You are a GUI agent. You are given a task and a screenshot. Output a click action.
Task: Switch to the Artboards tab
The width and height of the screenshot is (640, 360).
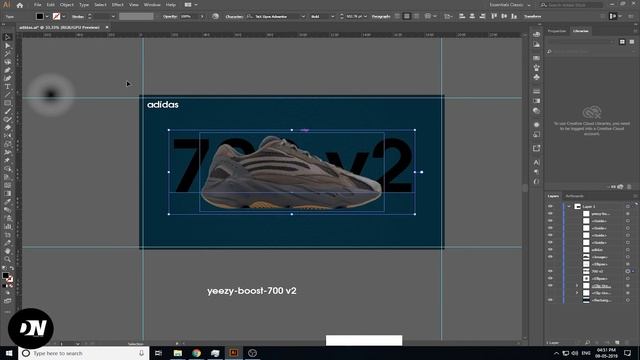pyautogui.click(x=575, y=196)
